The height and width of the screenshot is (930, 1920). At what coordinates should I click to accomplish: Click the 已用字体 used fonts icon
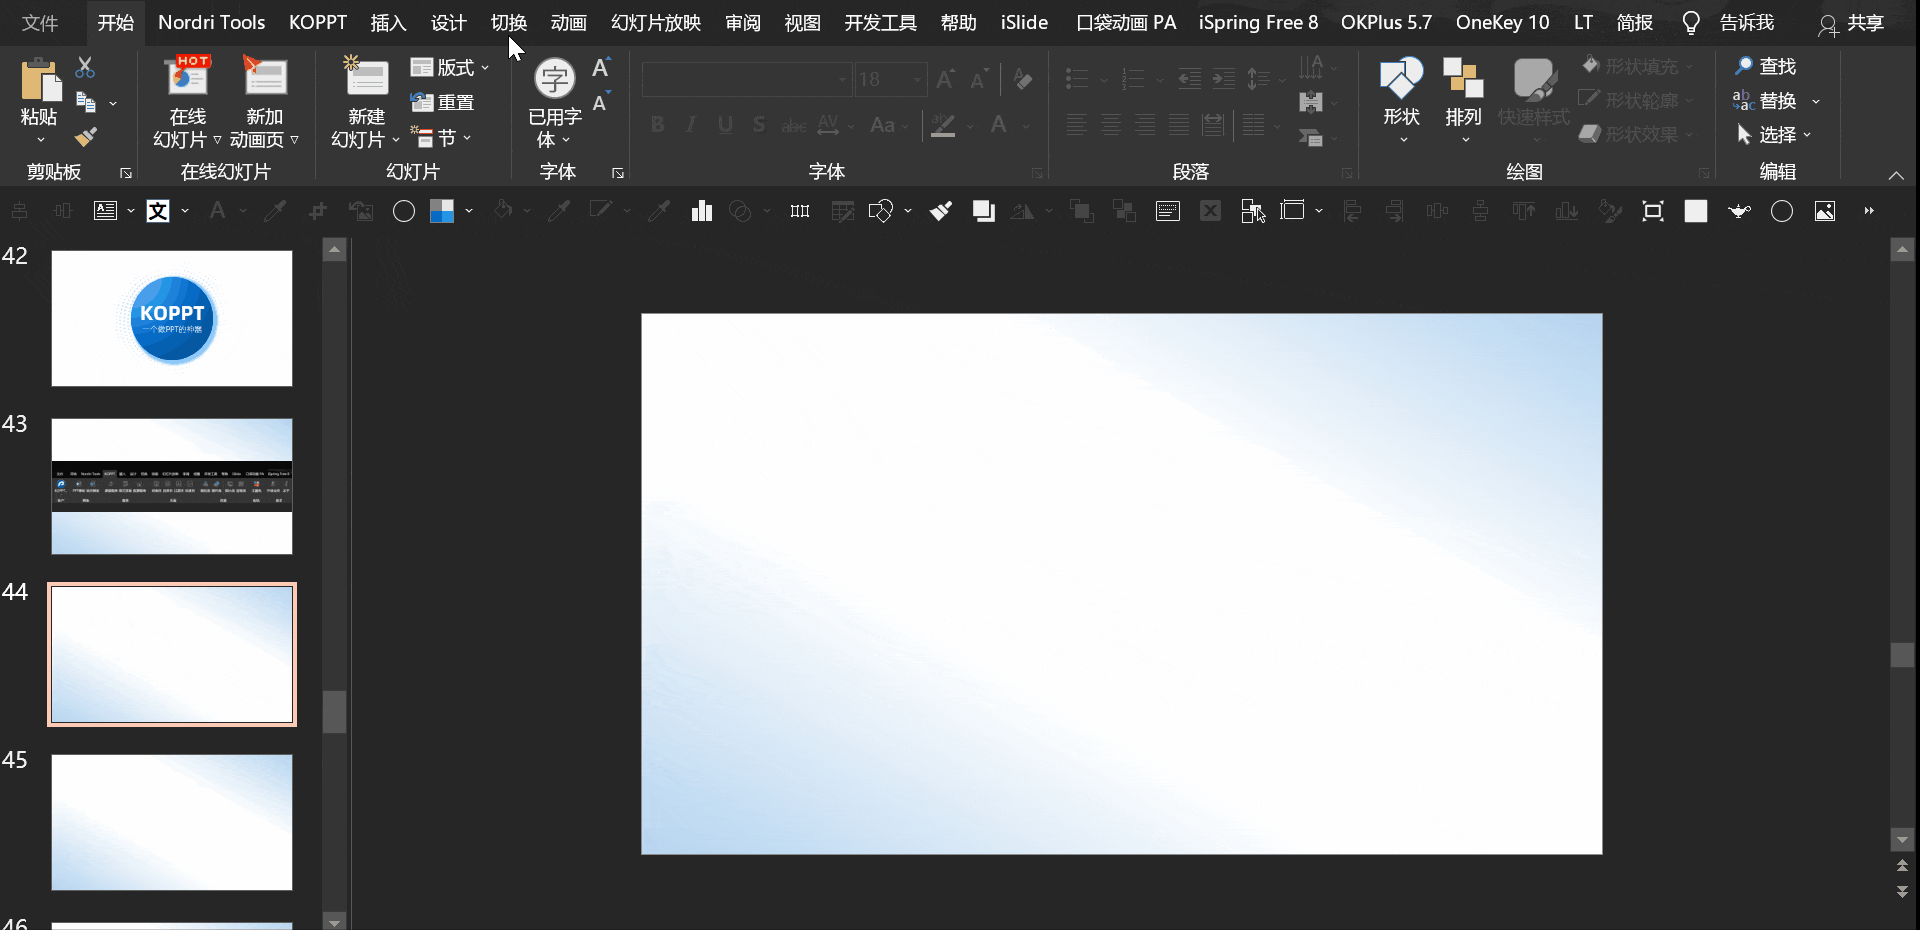[554, 78]
